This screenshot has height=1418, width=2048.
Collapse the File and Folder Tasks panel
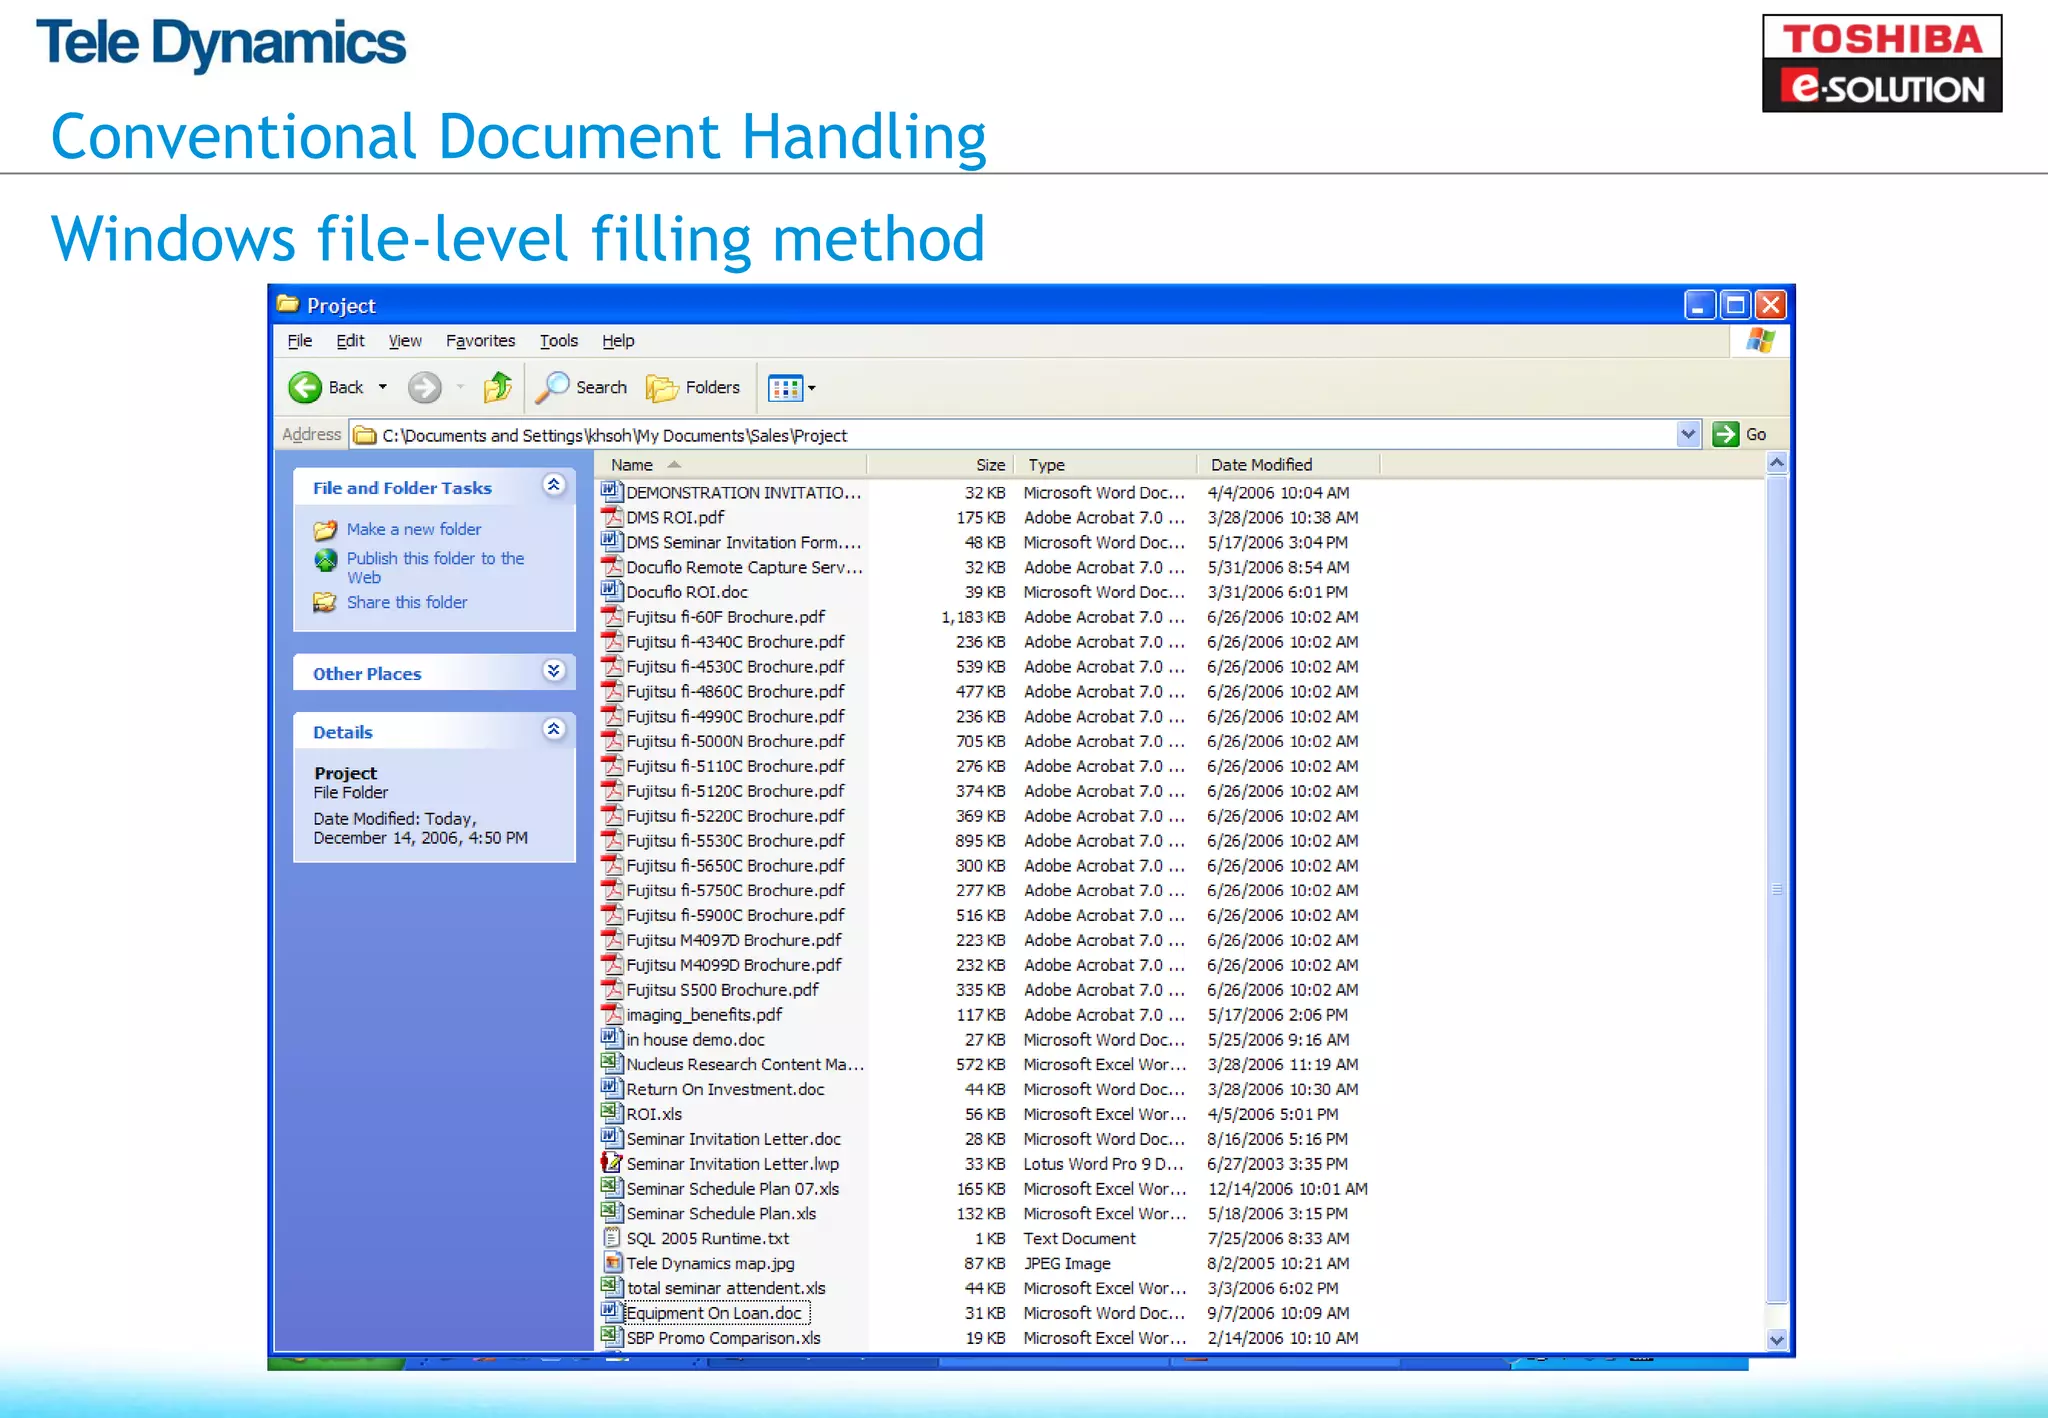point(553,486)
